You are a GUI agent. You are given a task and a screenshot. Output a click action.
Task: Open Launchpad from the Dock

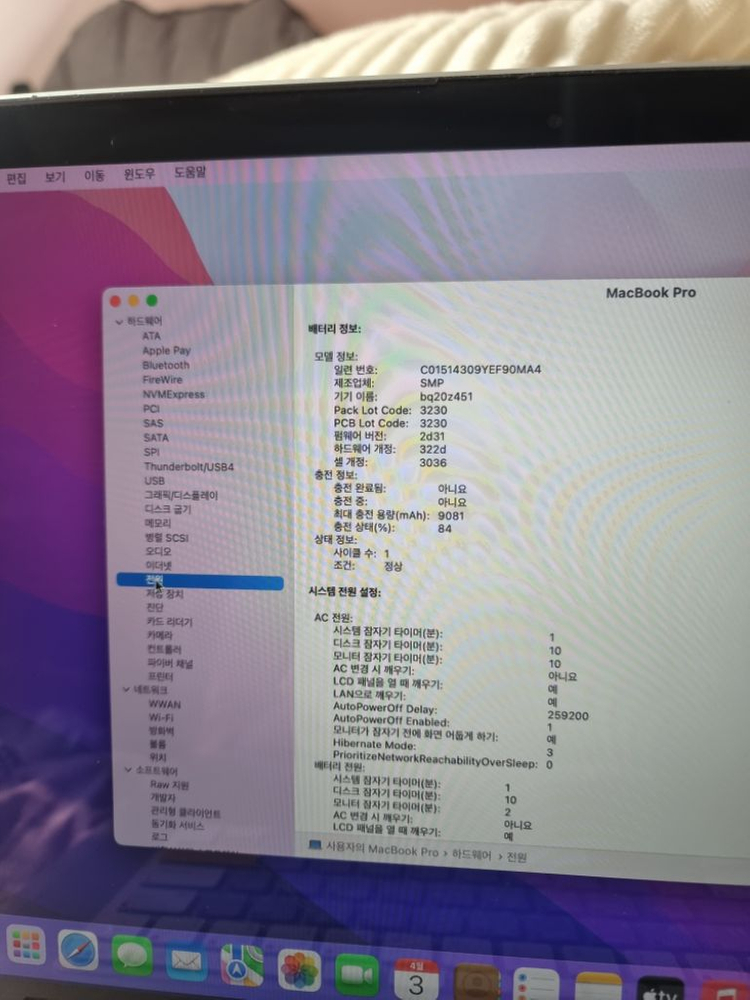click(26, 945)
